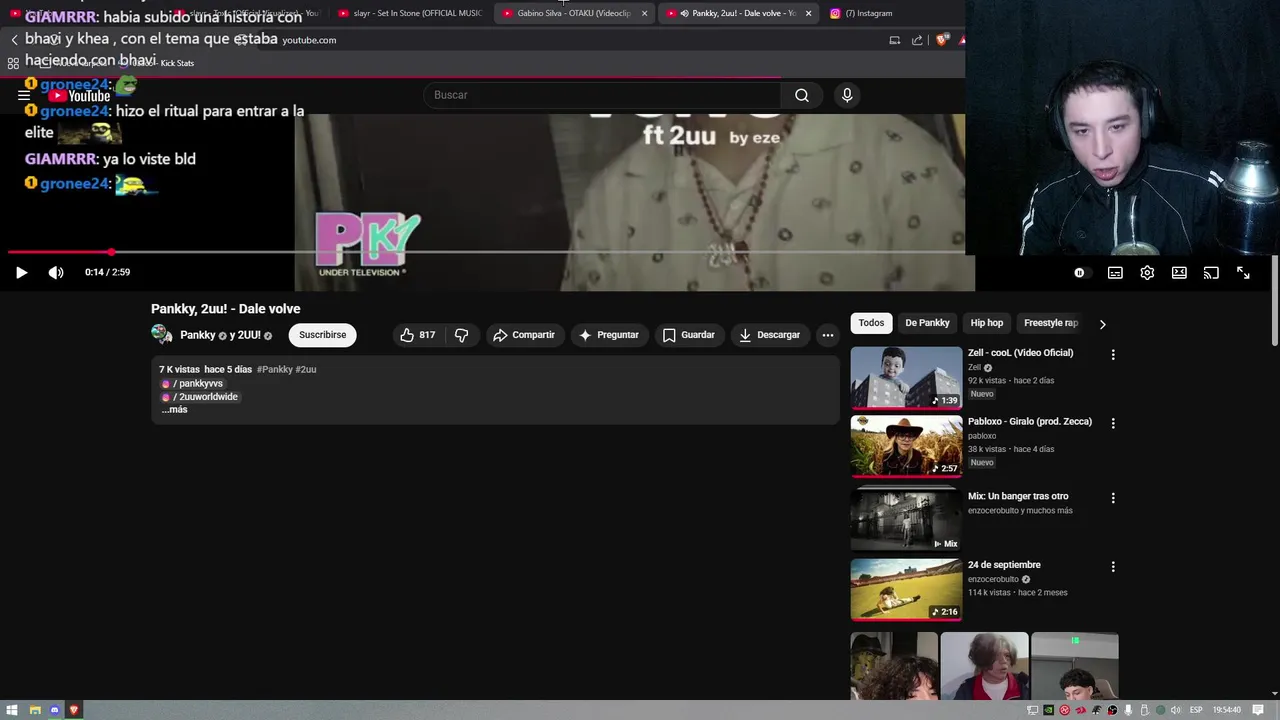Open the Compartir share dialog
This screenshot has height=720, width=1280.
coord(524,335)
